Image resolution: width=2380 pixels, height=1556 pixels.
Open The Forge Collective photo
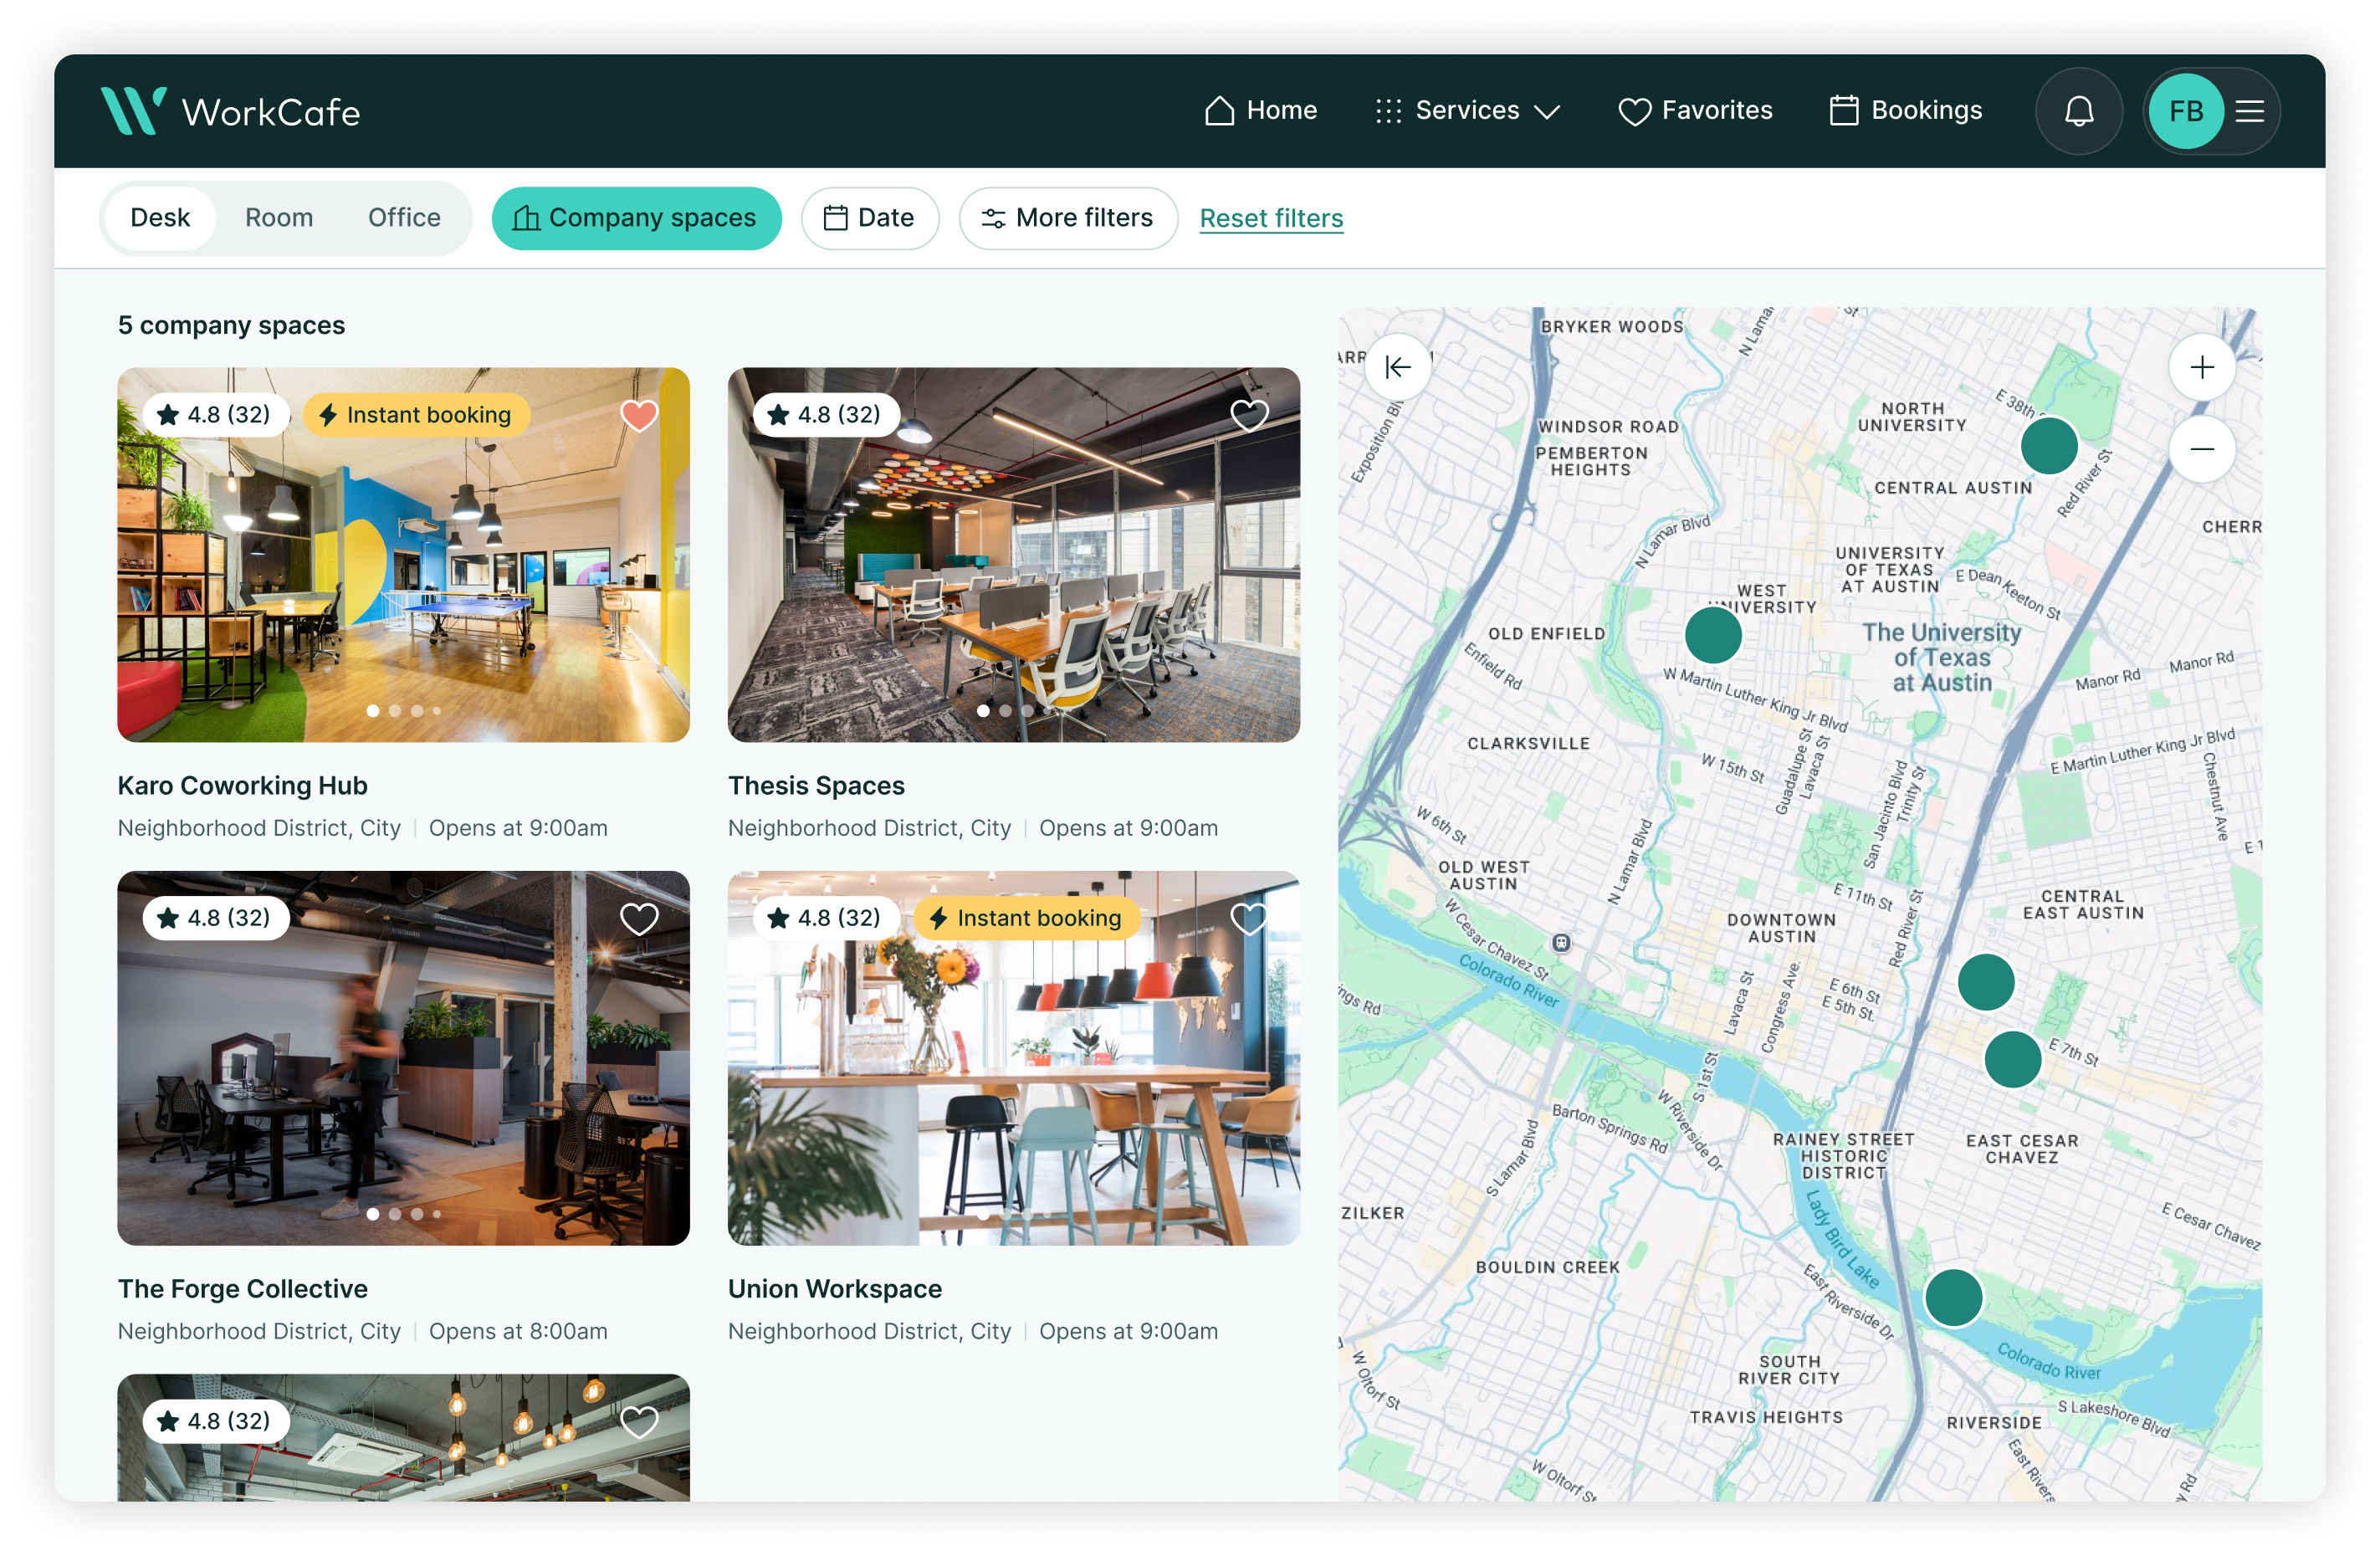click(403, 1058)
